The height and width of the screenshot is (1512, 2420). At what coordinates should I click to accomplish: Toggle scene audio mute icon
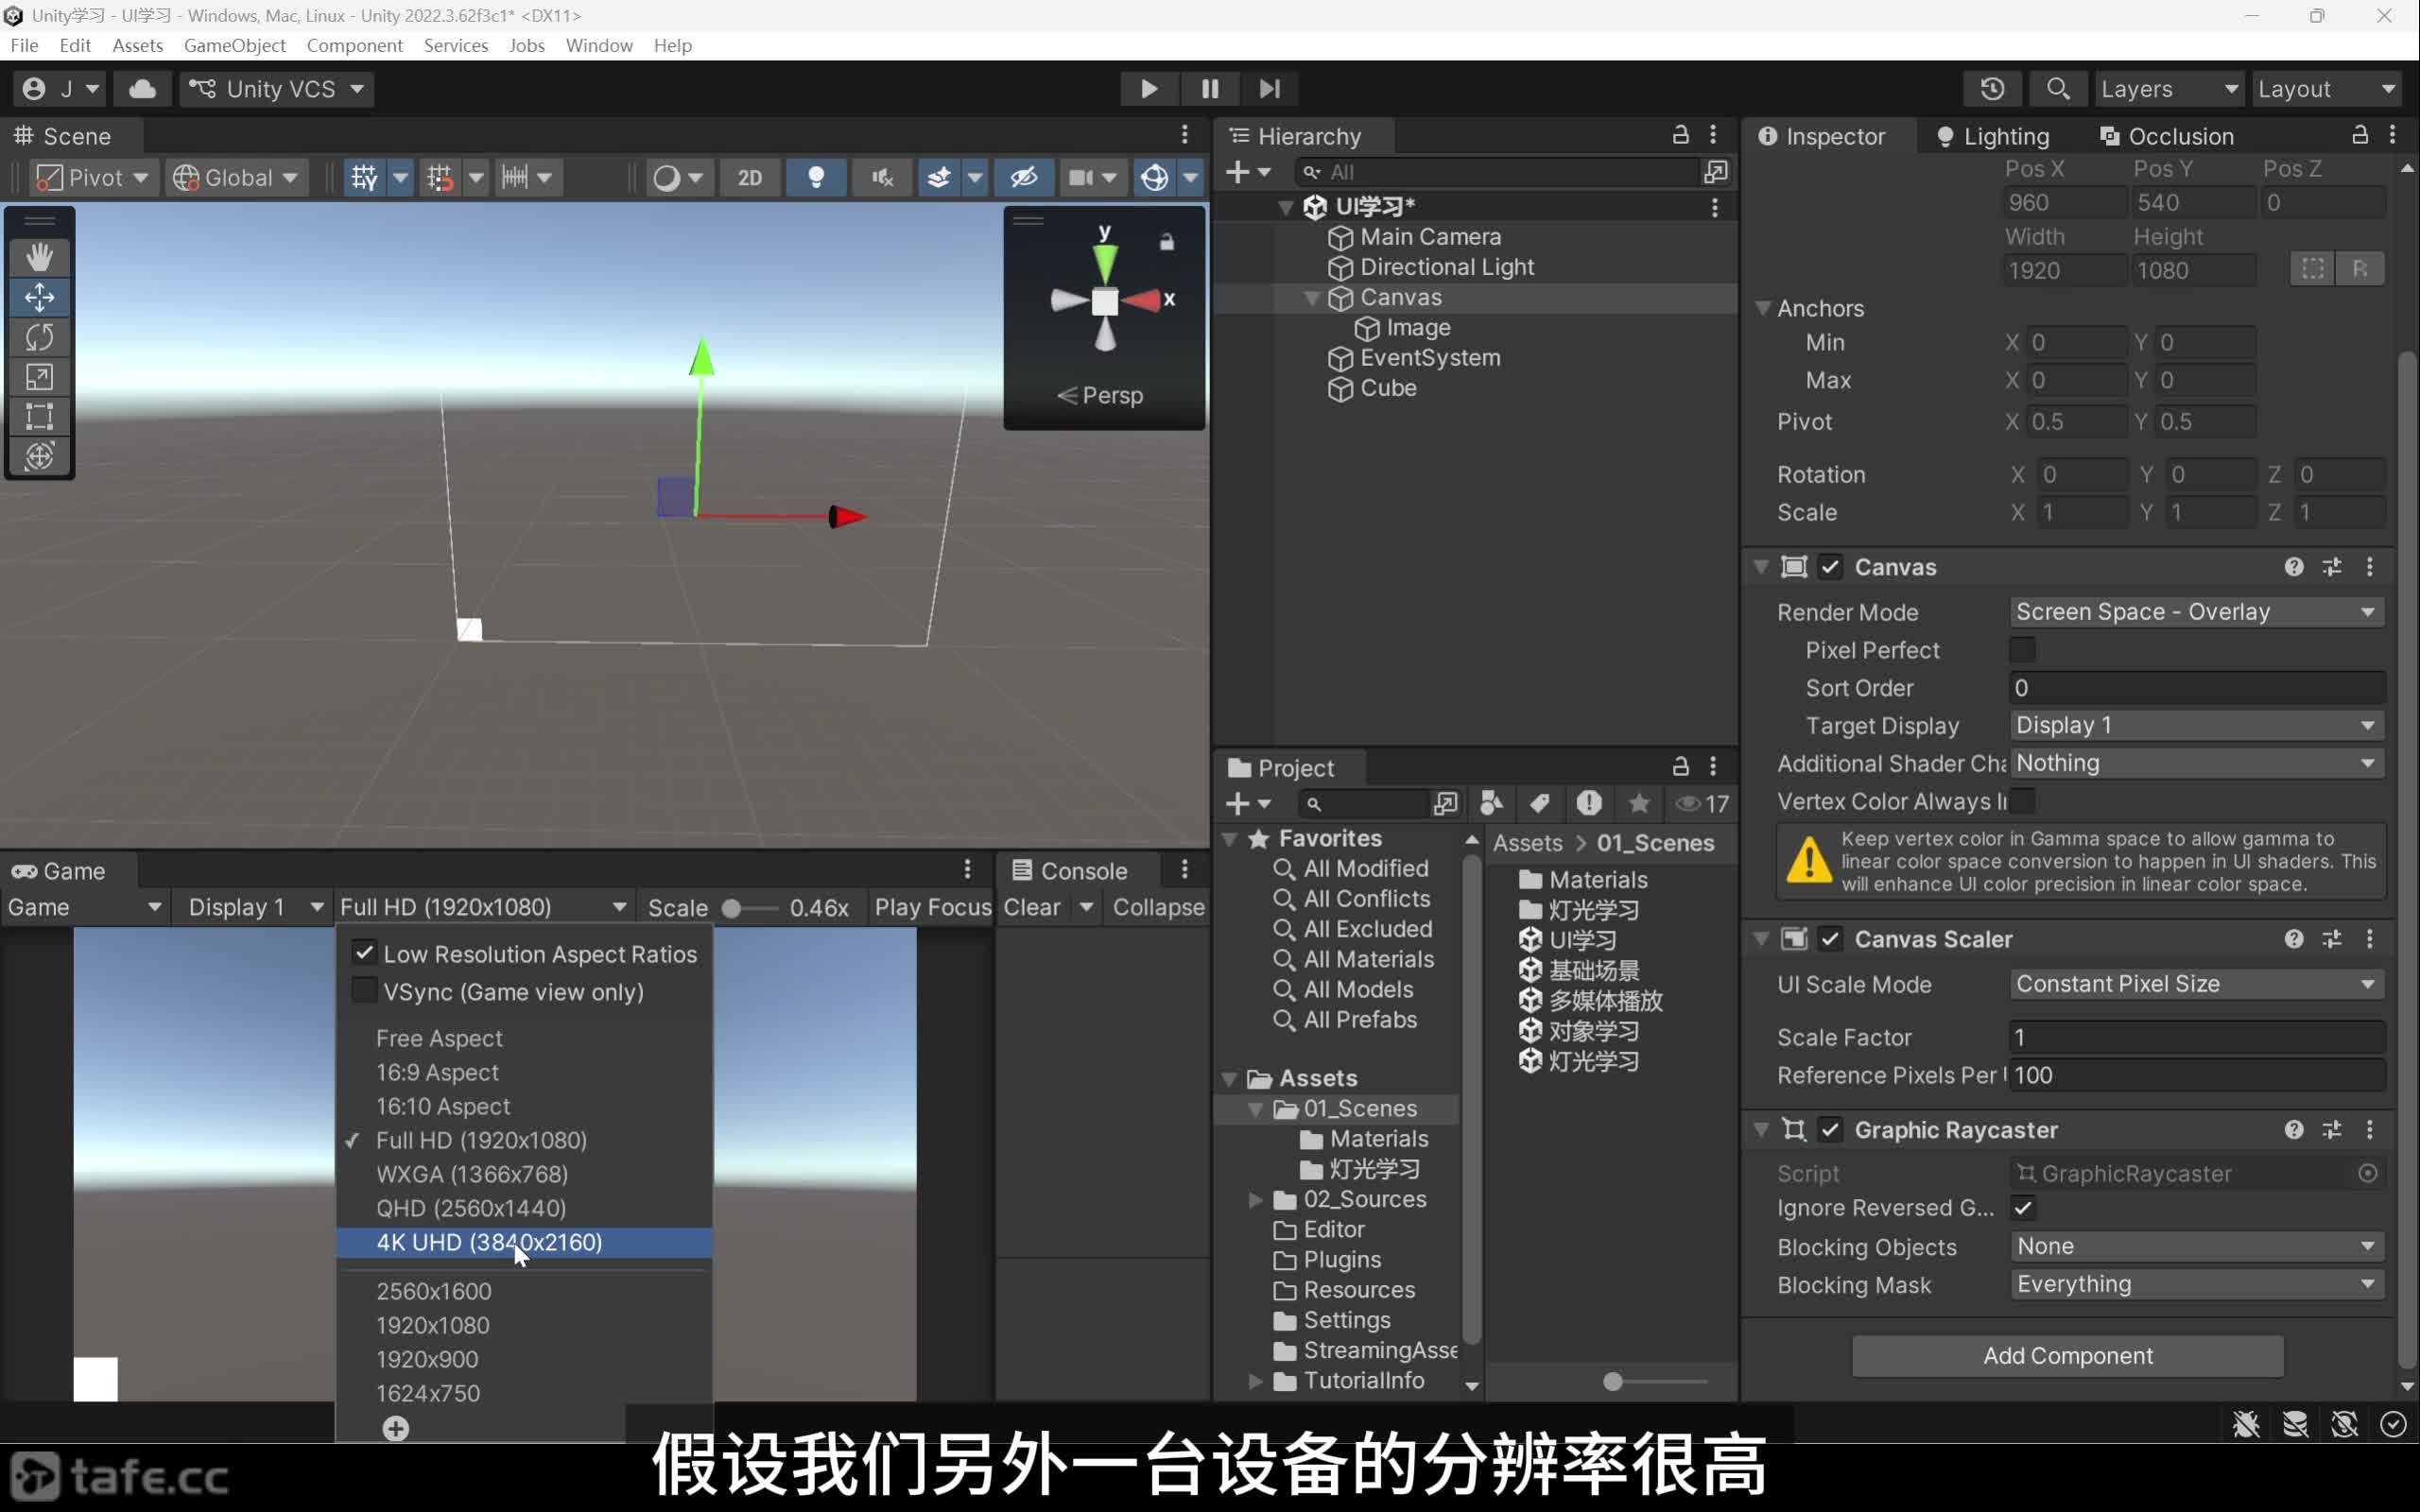(881, 178)
